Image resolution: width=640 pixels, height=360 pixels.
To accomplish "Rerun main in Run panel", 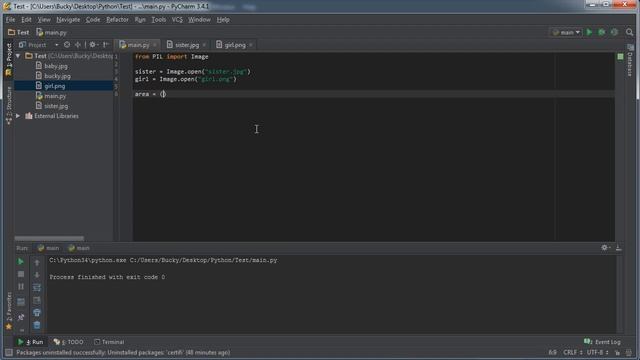I will [20, 262].
